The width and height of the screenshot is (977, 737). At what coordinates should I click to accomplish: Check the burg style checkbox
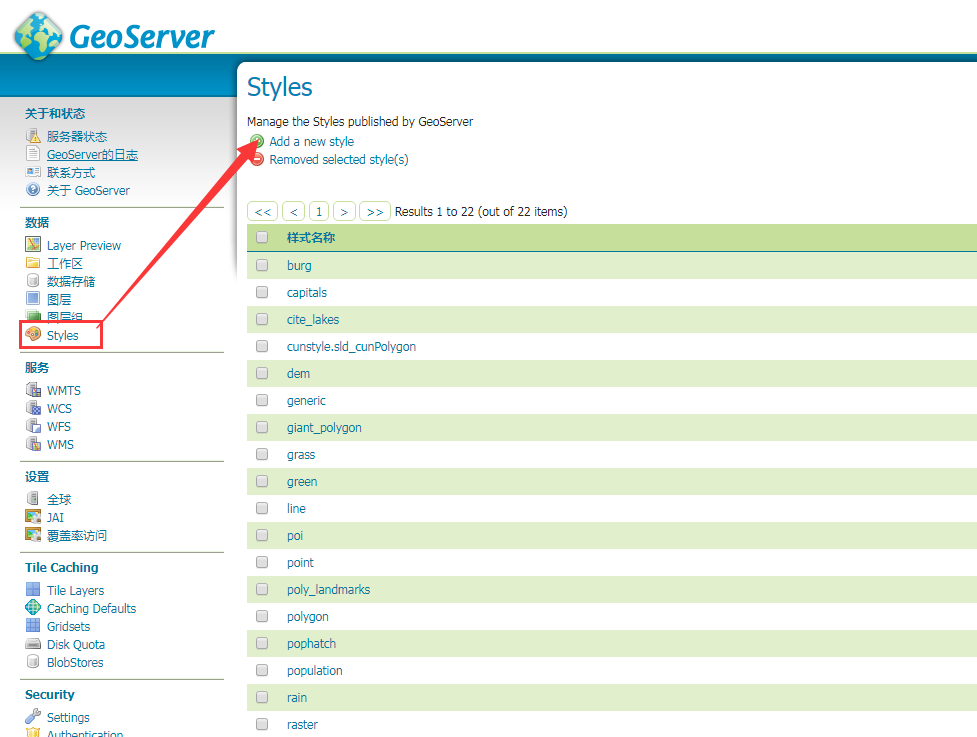coord(262,265)
